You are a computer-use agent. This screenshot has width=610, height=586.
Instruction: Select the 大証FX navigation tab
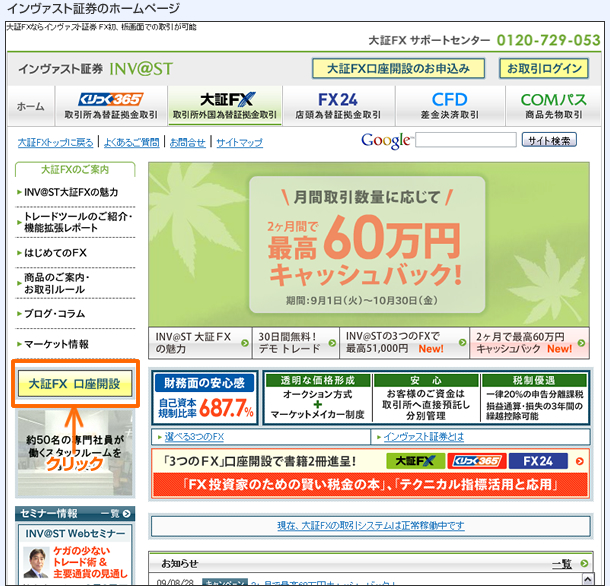[225, 106]
